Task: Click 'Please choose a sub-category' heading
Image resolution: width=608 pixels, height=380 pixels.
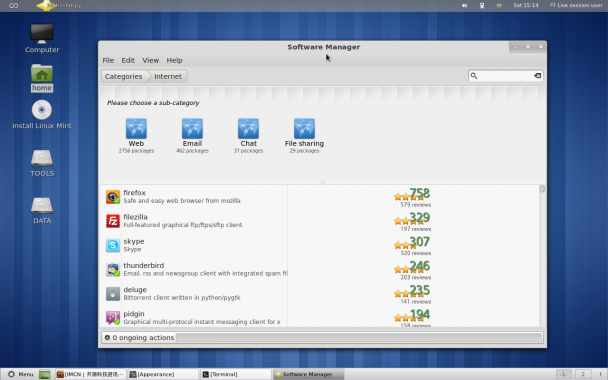Action: click(153, 103)
